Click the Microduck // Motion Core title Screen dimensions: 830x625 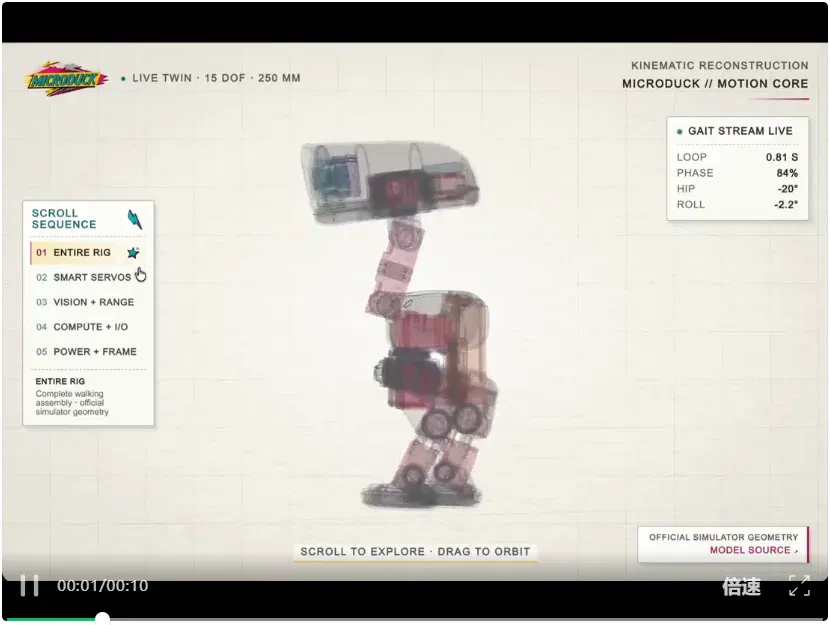(715, 84)
